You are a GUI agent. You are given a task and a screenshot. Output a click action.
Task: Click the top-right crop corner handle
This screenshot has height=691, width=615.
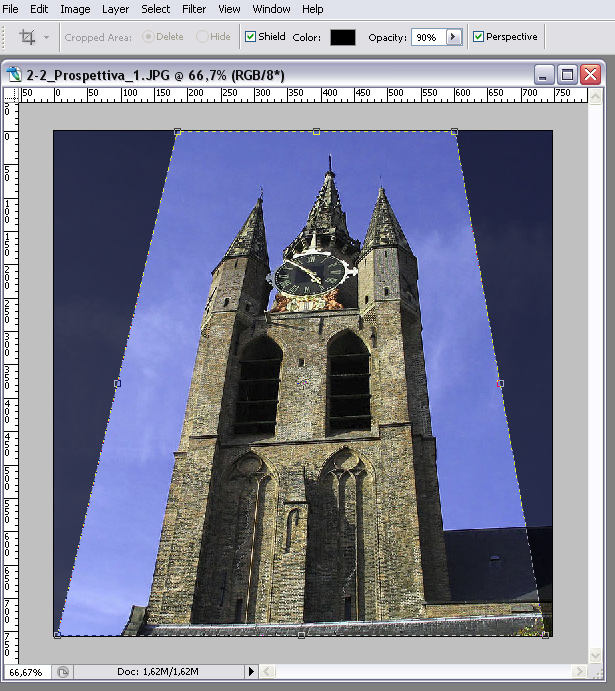(454, 132)
